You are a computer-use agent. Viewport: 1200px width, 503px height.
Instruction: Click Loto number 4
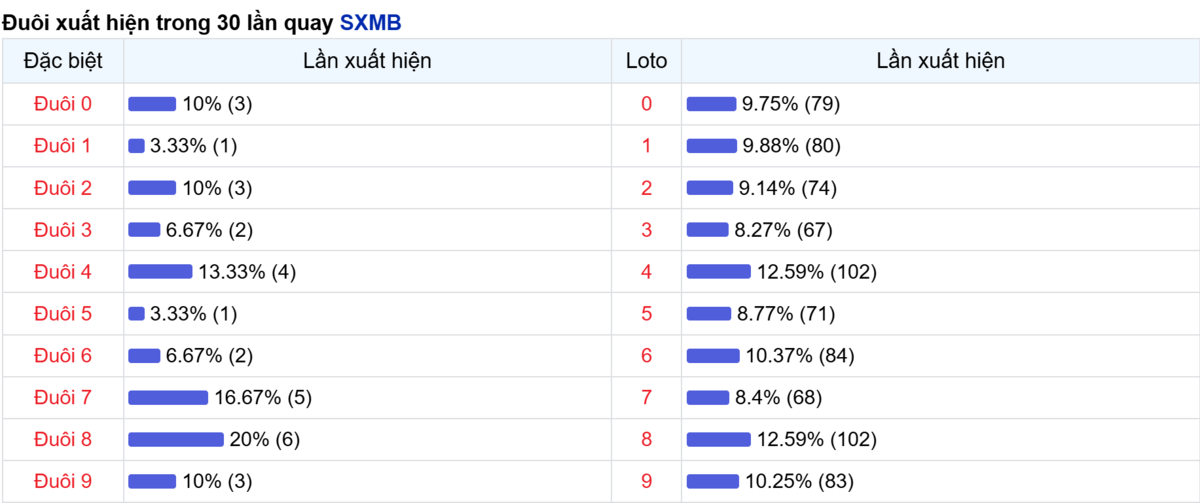click(x=646, y=272)
